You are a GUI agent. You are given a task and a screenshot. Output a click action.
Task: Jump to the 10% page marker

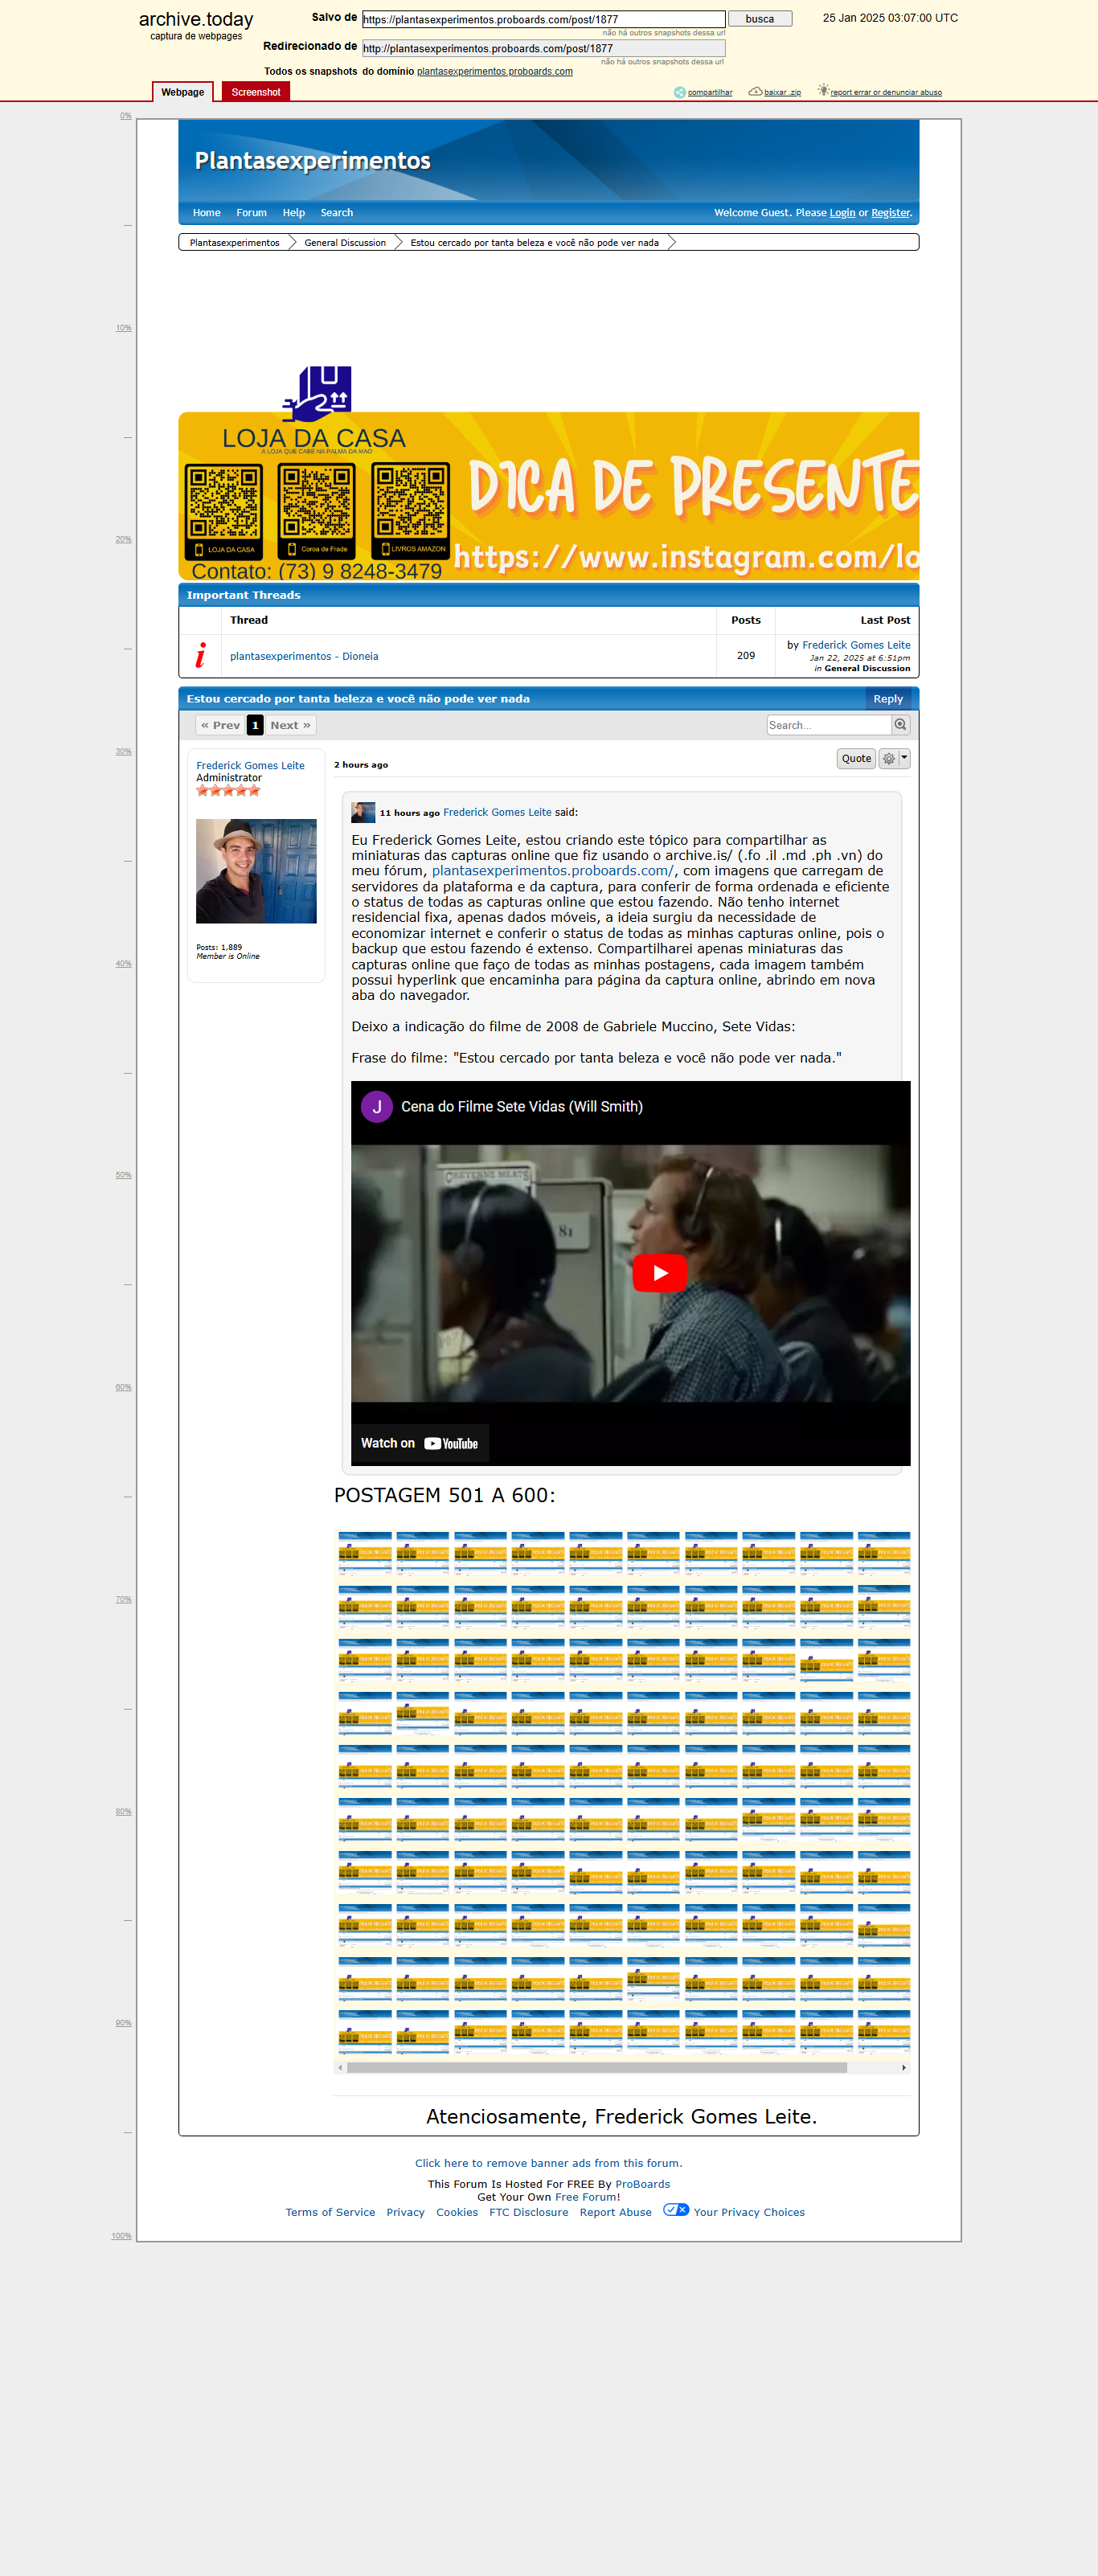point(123,328)
